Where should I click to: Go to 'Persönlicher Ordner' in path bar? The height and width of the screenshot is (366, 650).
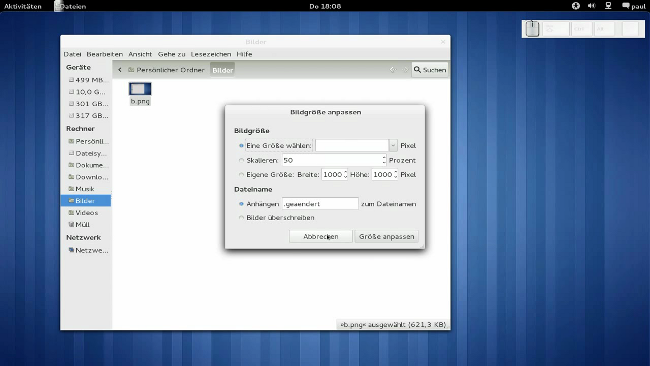[166, 70]
